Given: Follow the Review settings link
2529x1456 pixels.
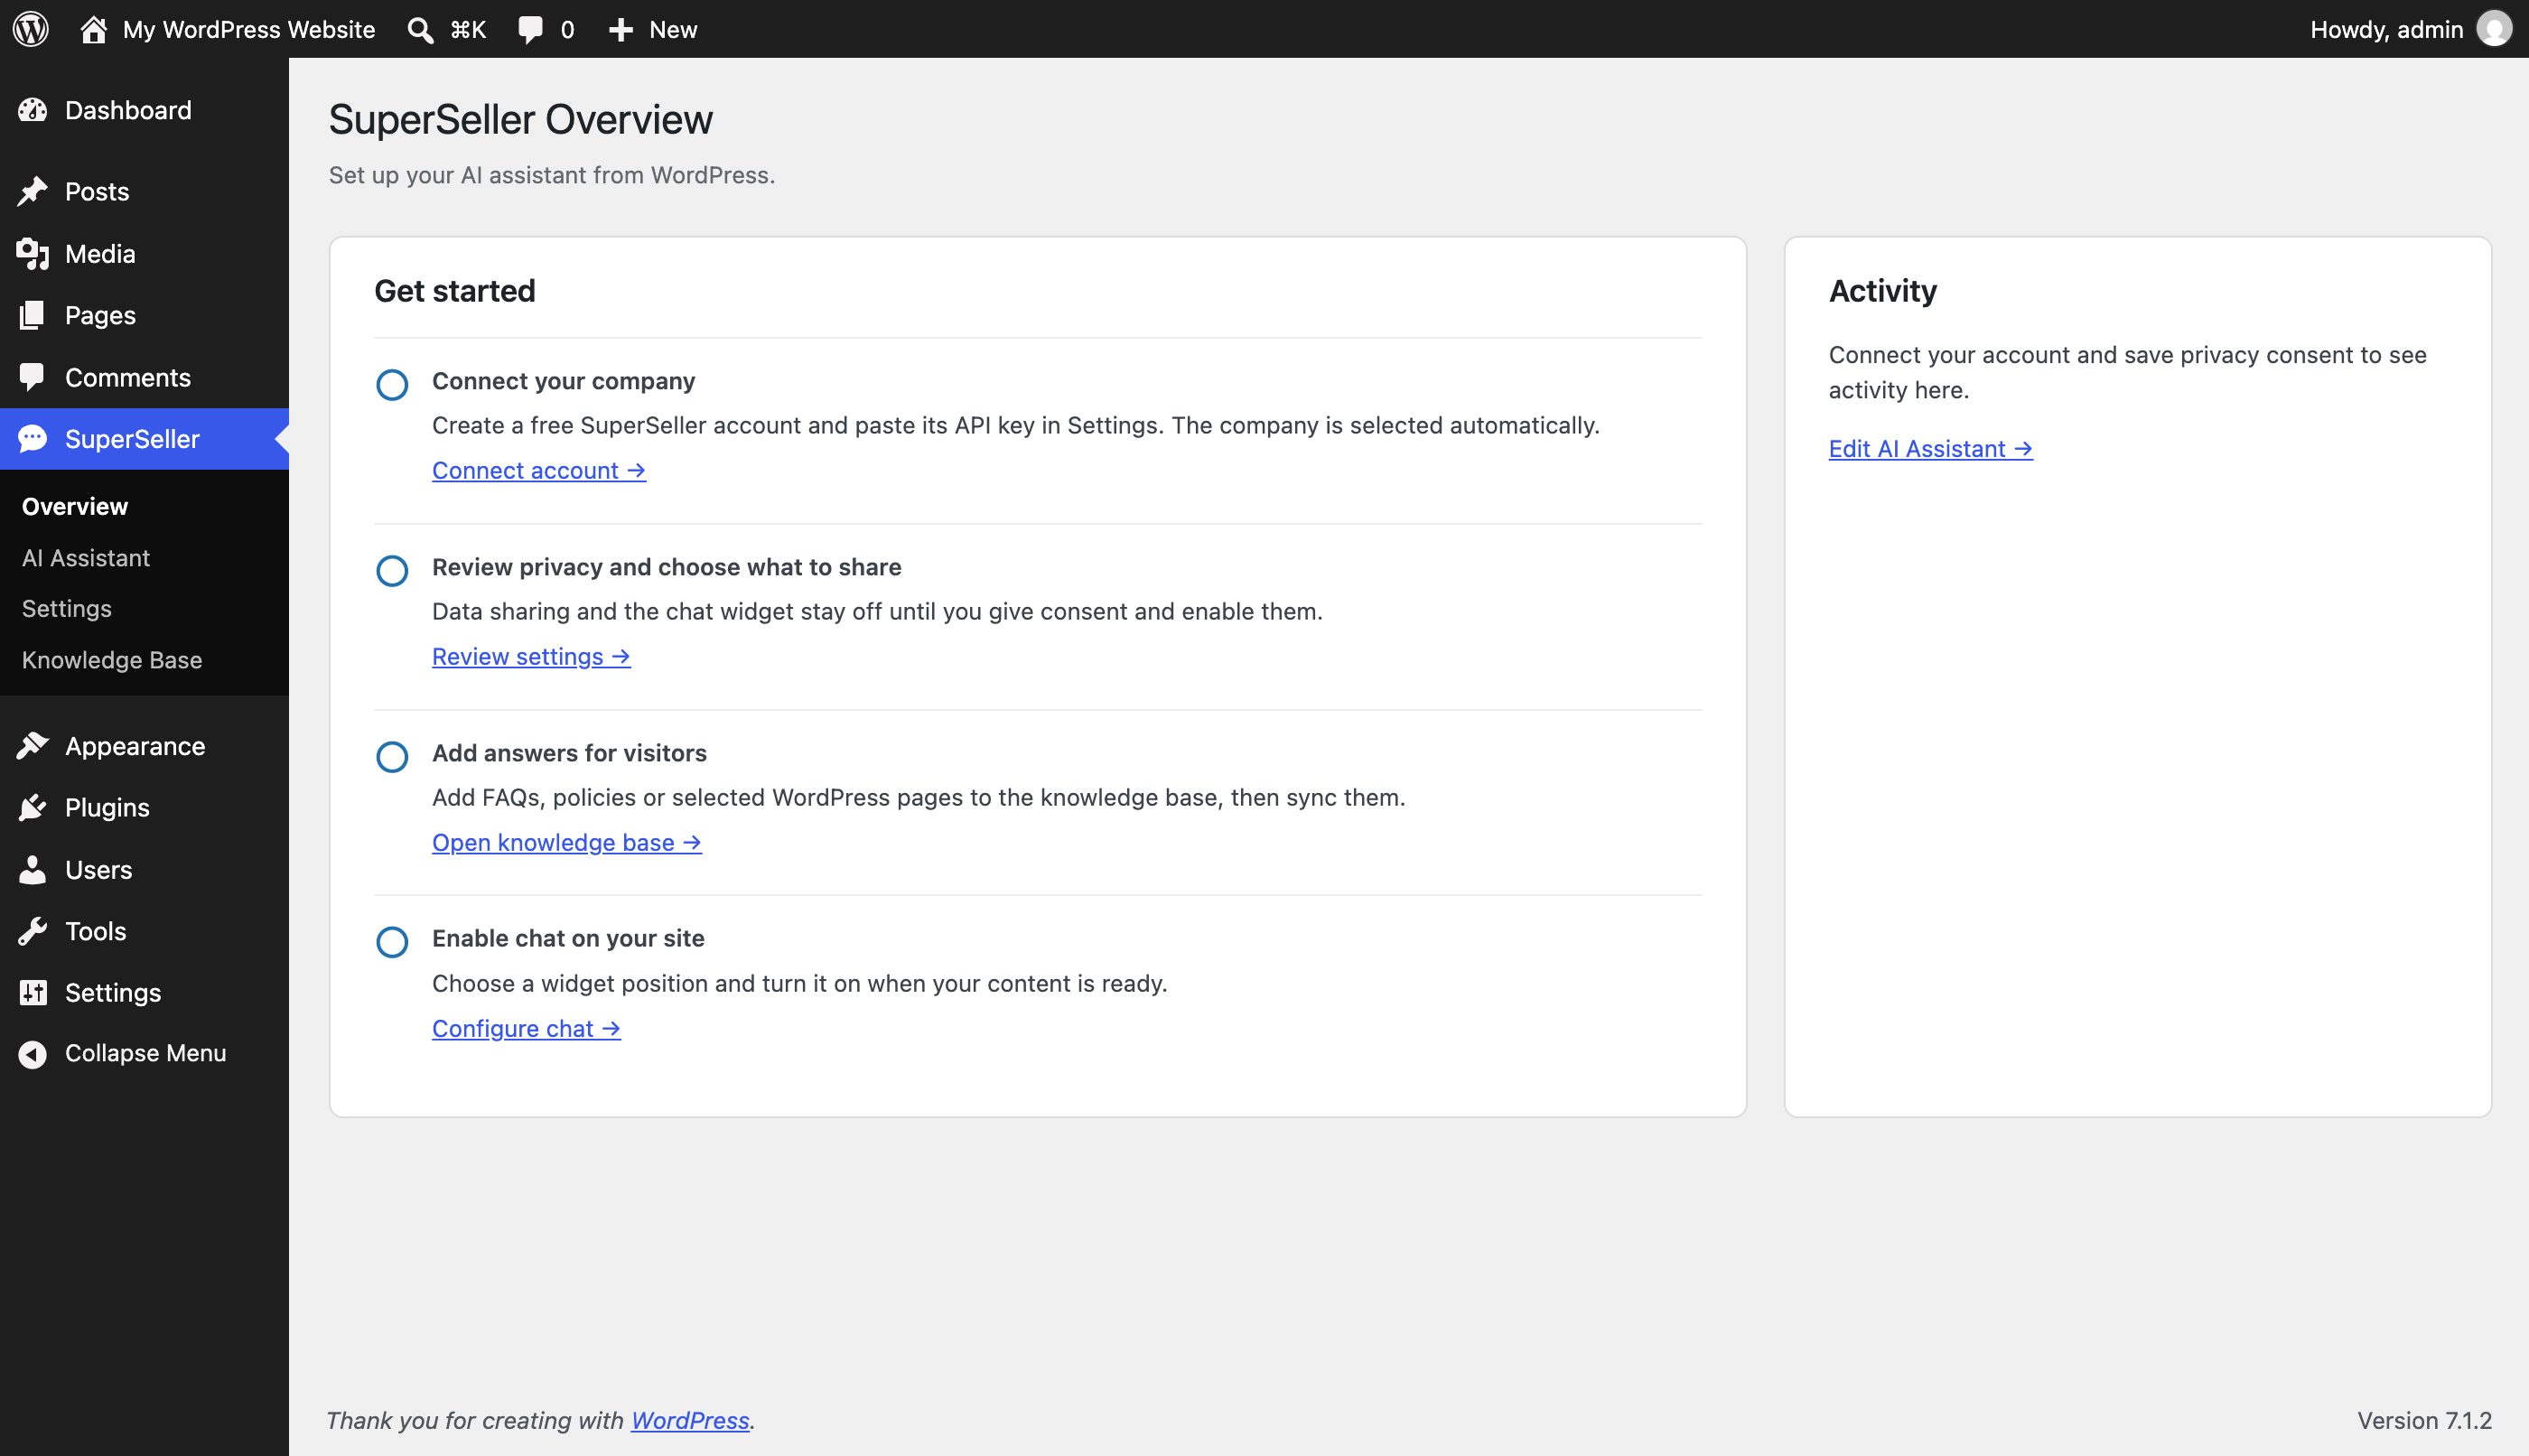Looking at the screenshot, I should click(x=531, y=656).
